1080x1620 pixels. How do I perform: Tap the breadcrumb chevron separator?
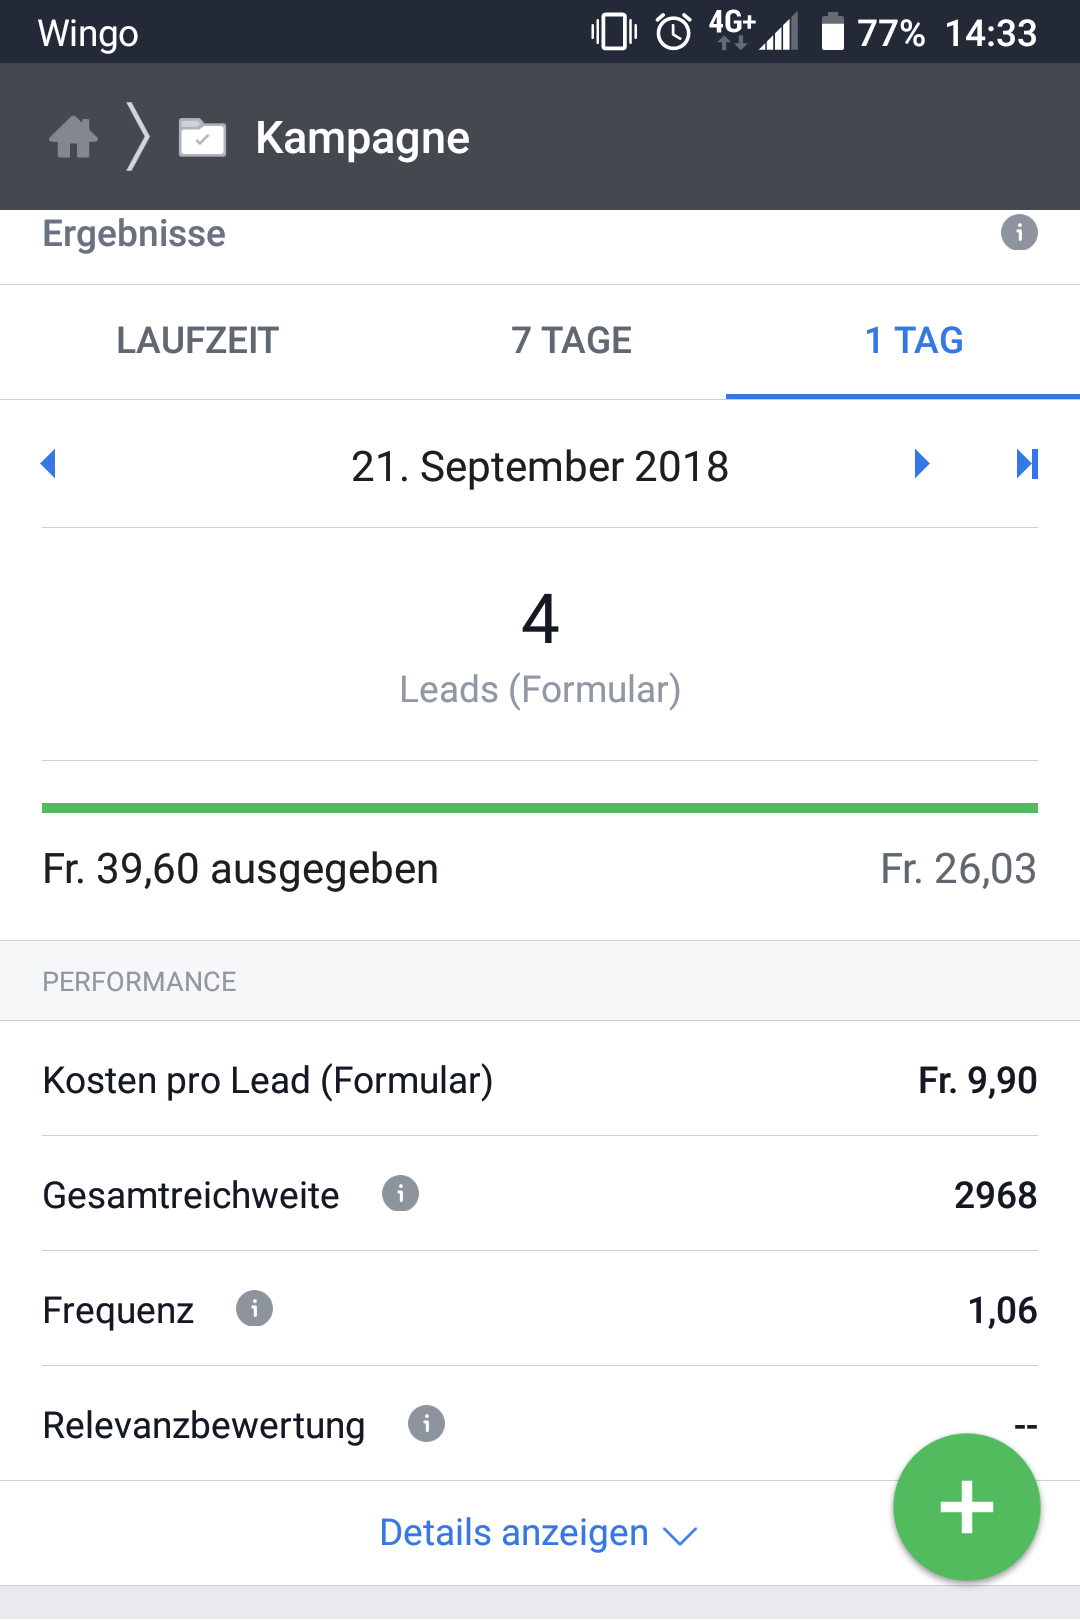coord(138,137)
